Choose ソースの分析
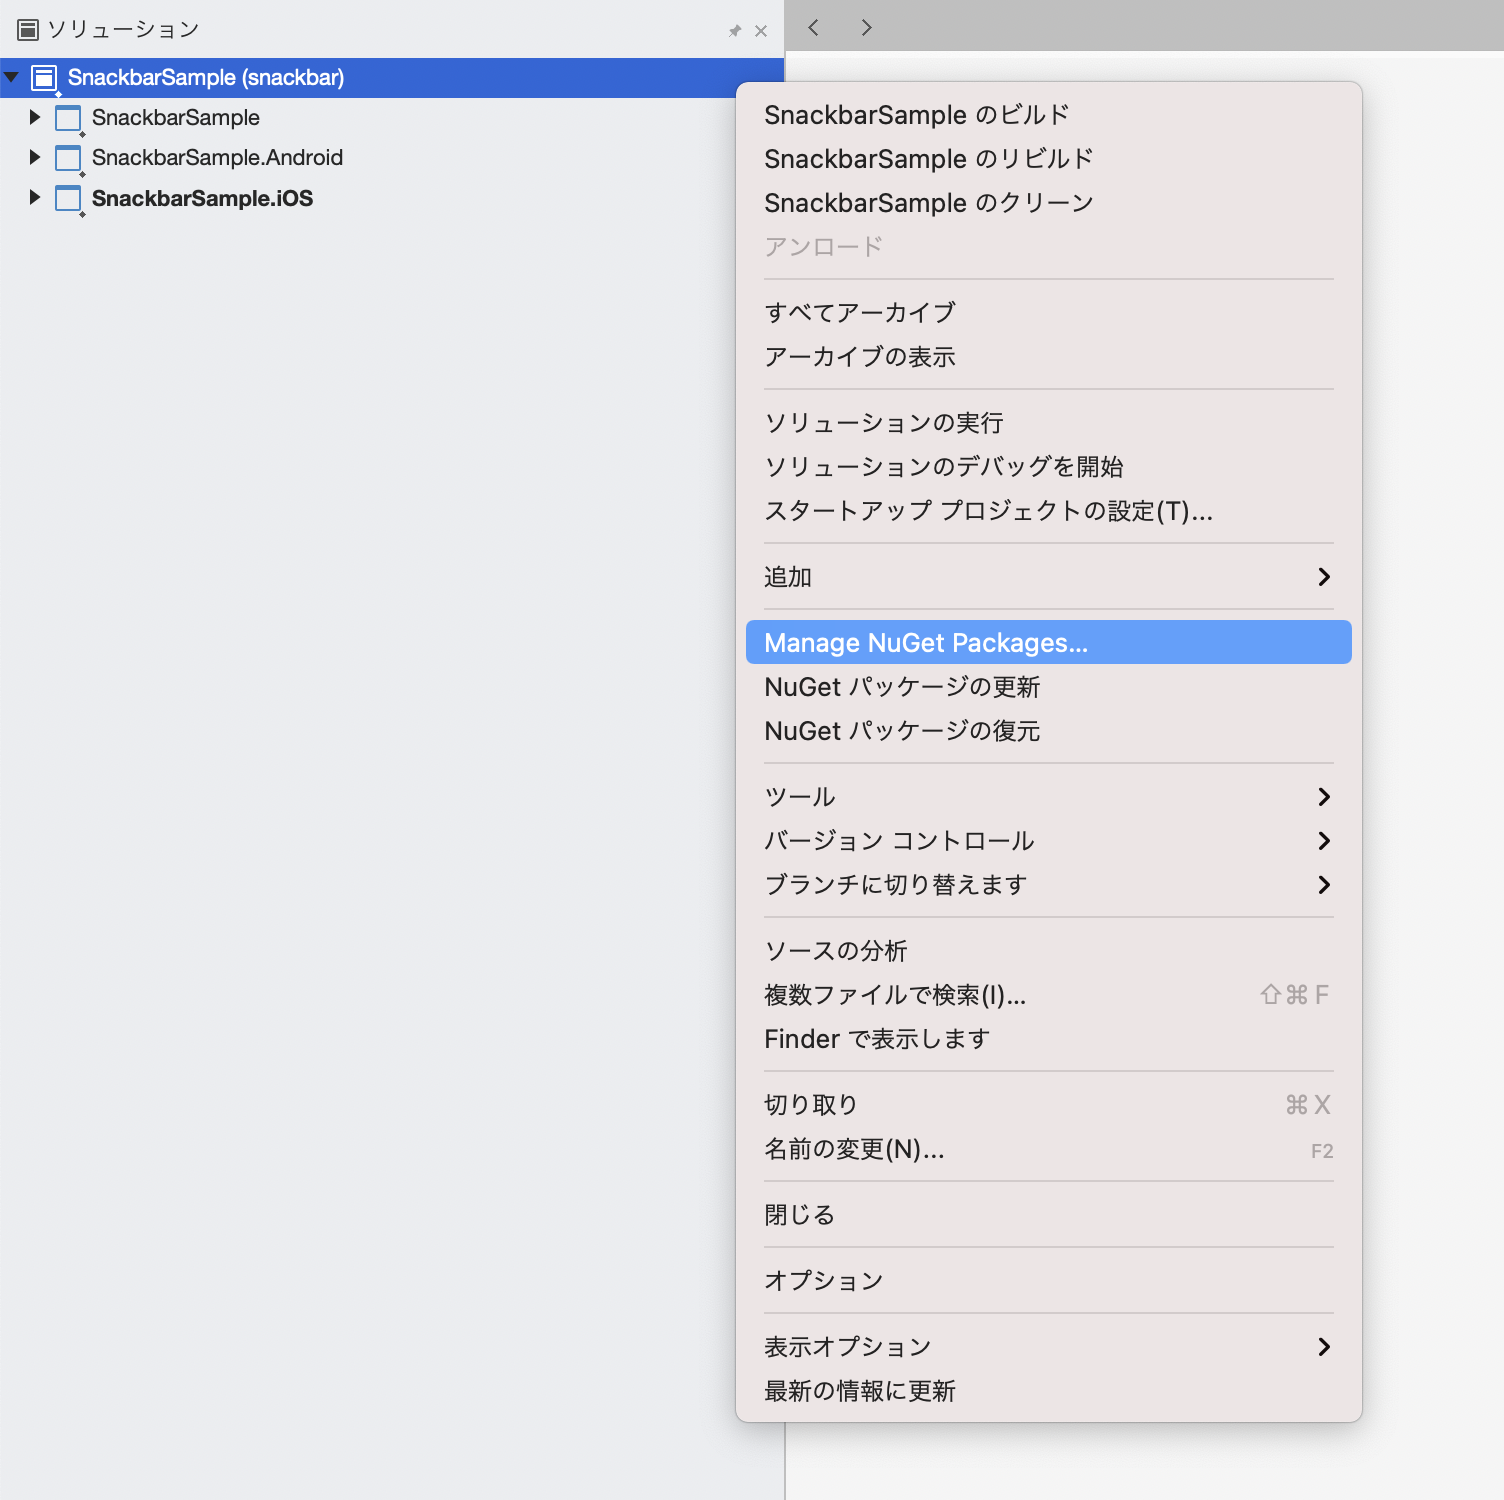 click(1049, 951)
